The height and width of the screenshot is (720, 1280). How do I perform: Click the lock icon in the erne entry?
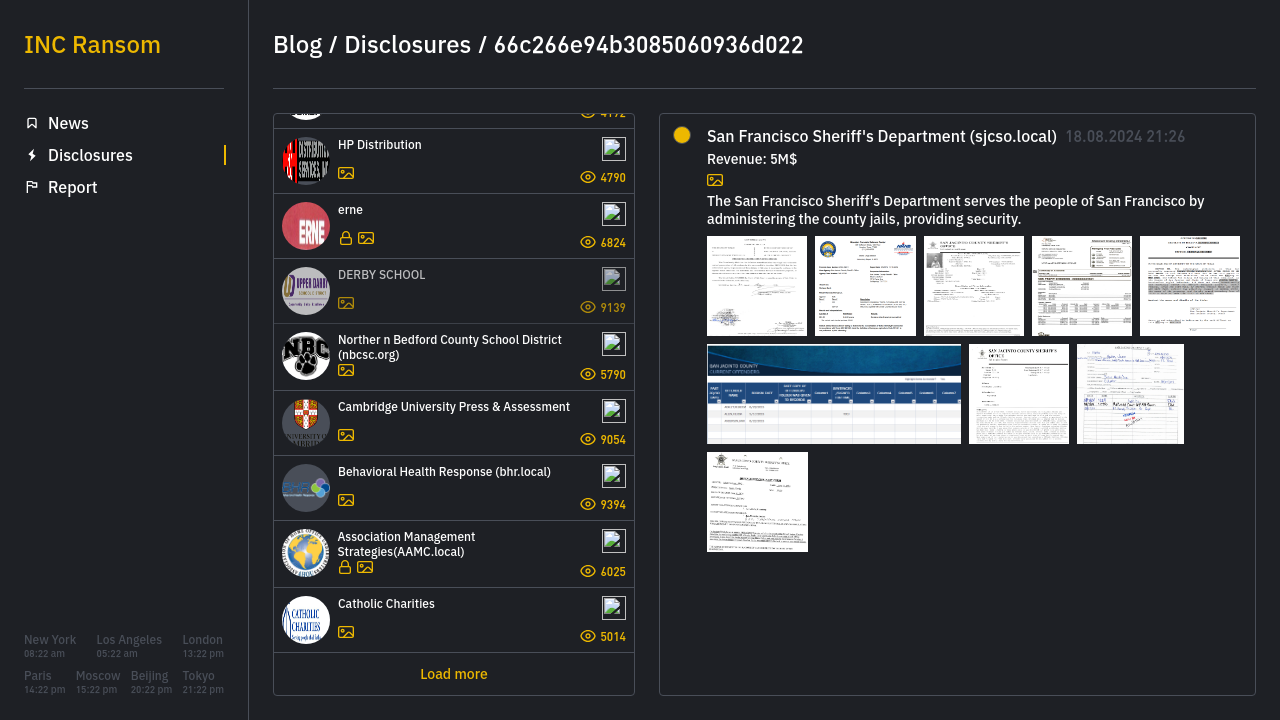(346, 238)
